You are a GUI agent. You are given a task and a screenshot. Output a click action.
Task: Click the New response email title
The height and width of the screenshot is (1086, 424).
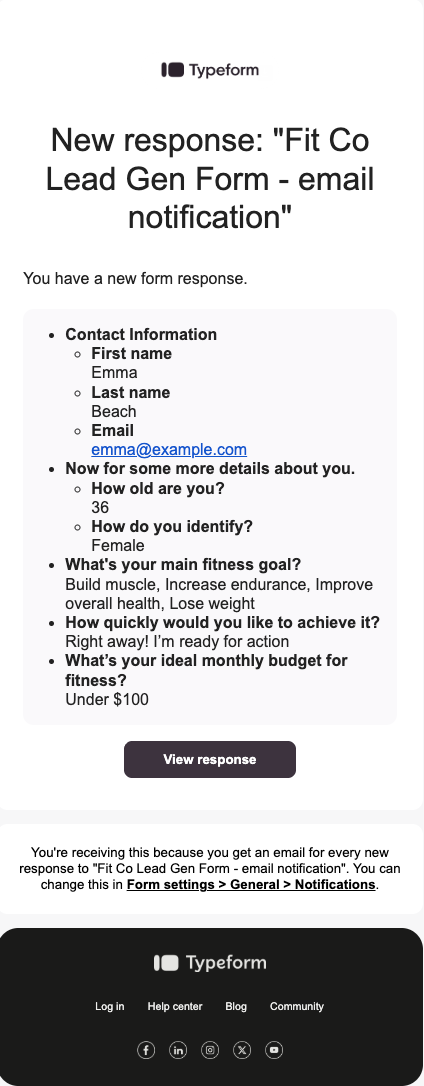(x=210, y=179)
